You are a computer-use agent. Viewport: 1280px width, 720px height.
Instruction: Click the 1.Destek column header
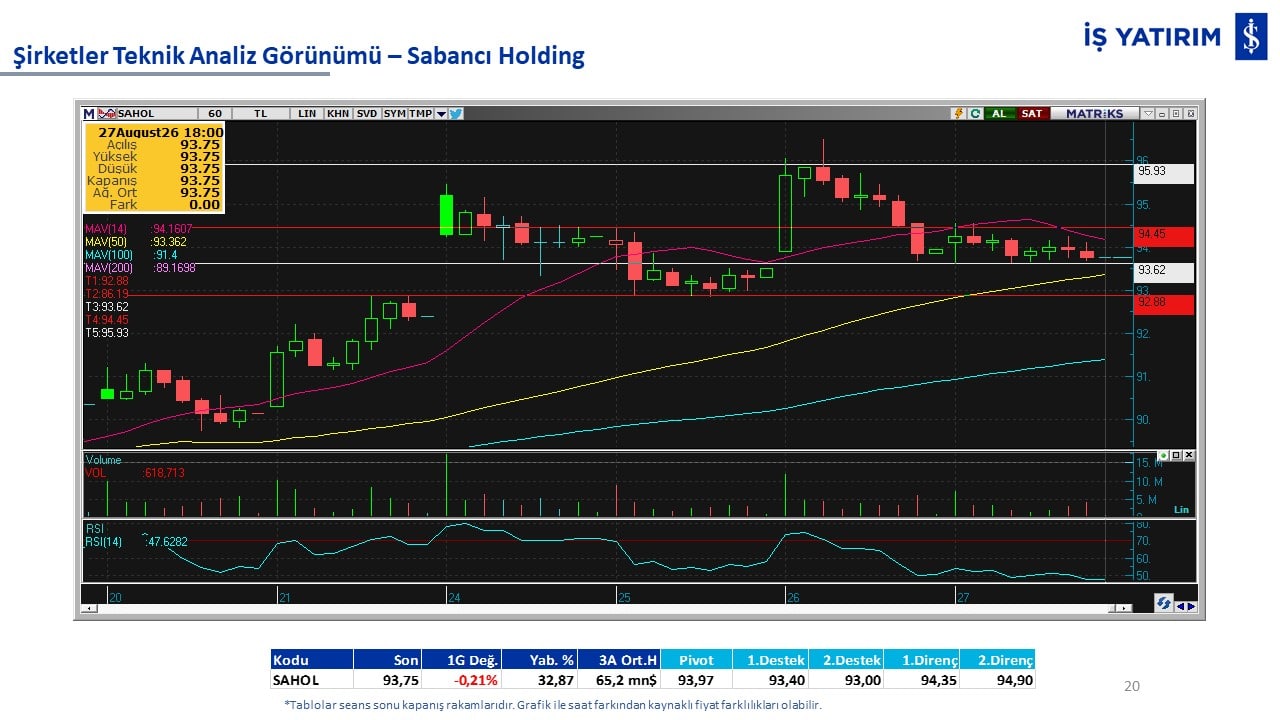click(770, 660)
